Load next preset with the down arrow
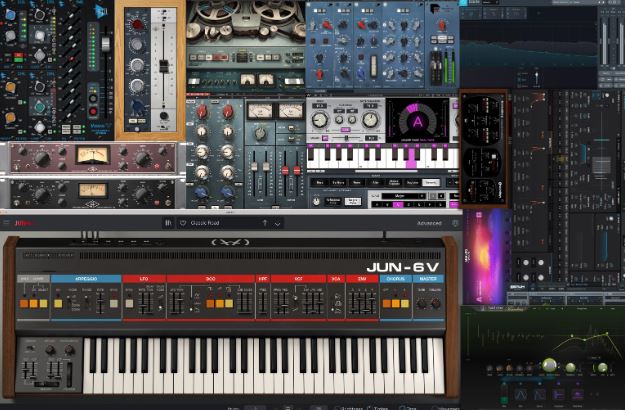The height and width of the screenshot is (410, 625). [x=277, y=224]
